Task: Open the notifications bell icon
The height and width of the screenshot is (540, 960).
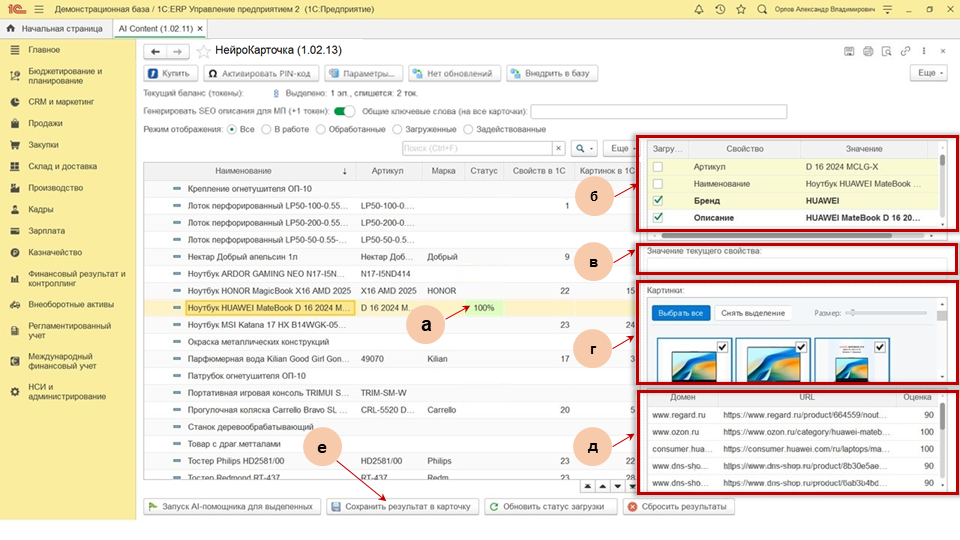Action: point(699,9)
